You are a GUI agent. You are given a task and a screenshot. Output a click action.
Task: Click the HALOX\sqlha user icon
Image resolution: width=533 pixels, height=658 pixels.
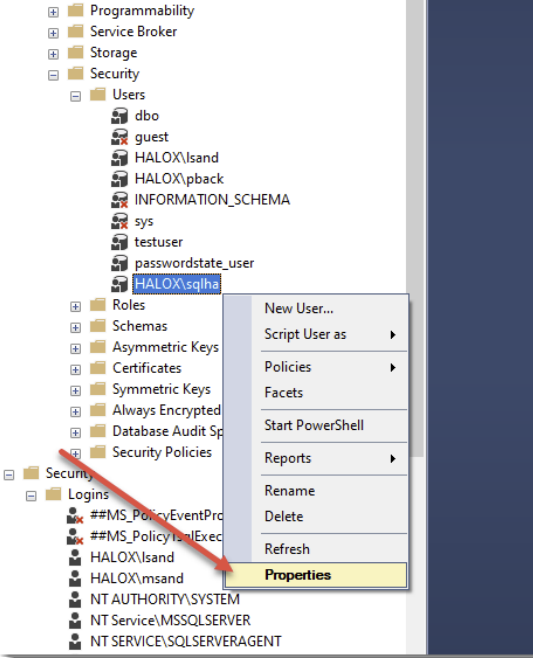click(x=120, y=284)
